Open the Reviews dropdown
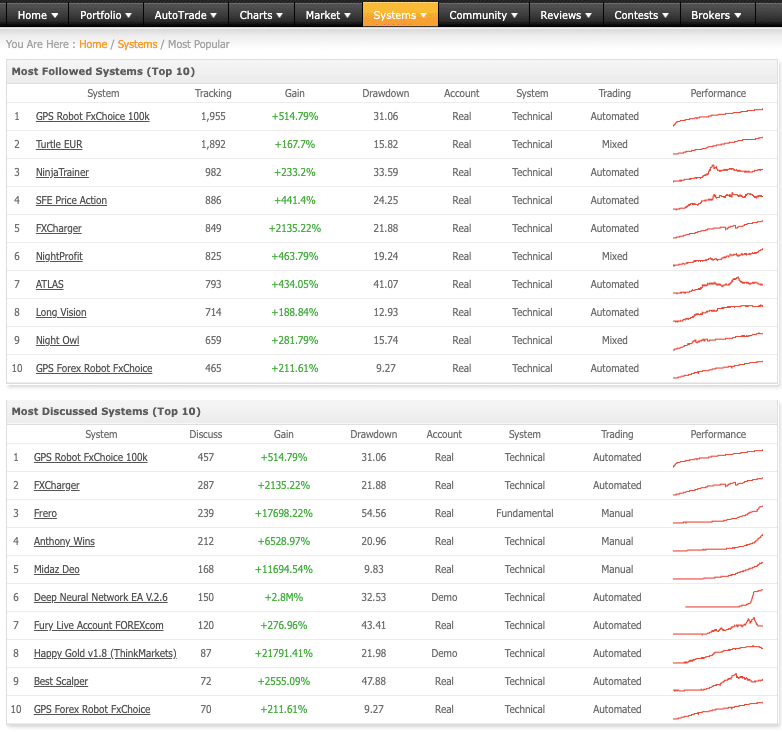Image resolution: width=782 pixels, height=732 pixels. 566,15
